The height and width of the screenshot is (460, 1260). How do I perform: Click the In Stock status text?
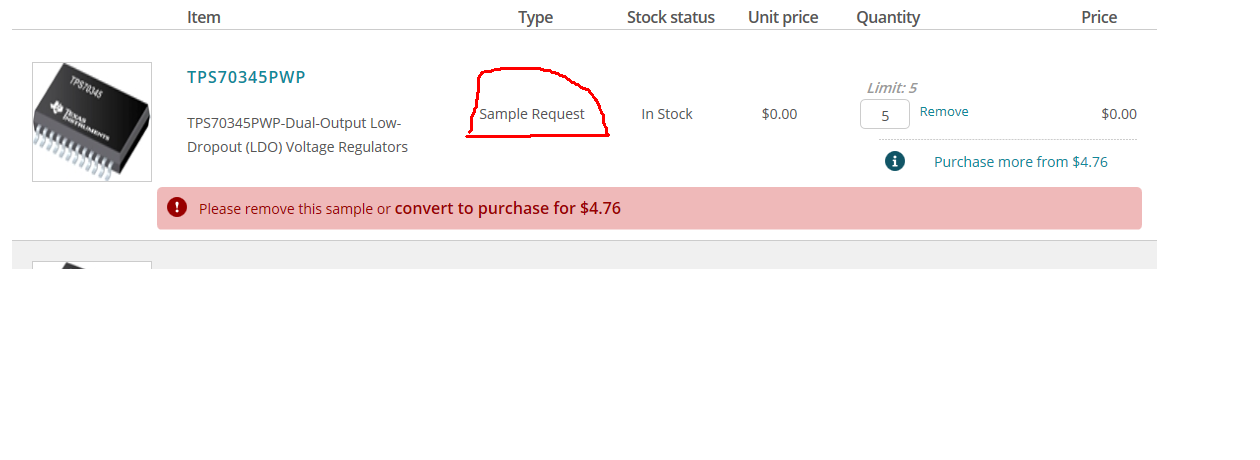point(667,114)
